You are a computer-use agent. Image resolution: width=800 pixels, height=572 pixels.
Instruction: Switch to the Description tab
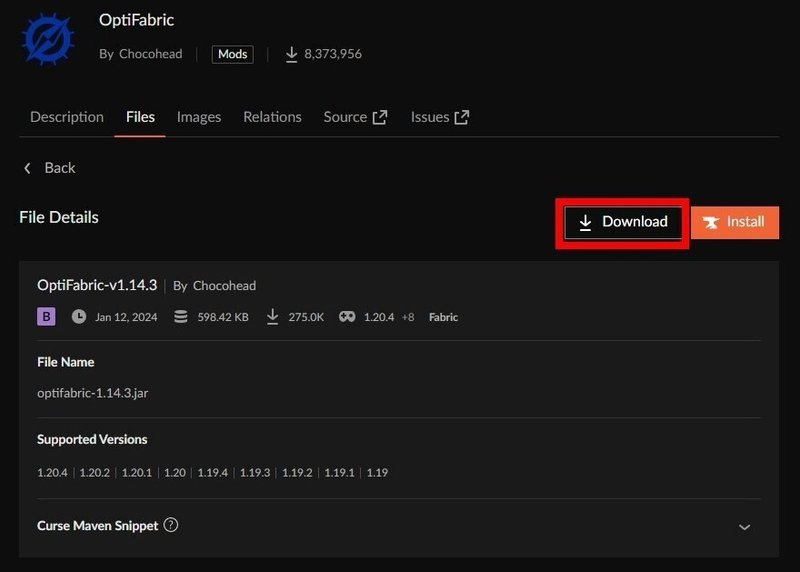click(67, 117)
